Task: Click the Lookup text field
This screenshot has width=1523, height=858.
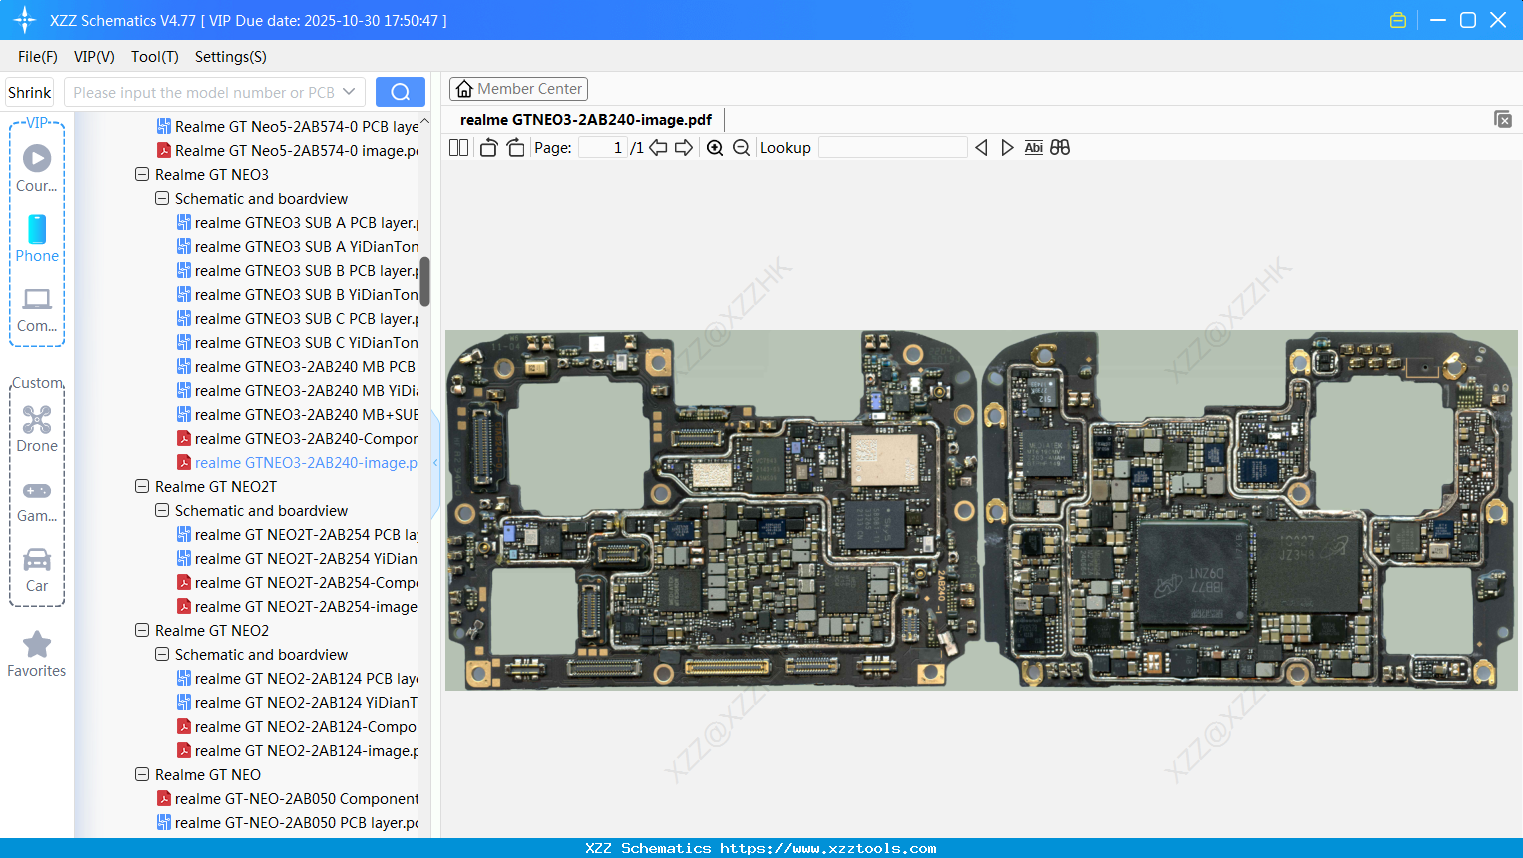Action: [x=892, y=148]
